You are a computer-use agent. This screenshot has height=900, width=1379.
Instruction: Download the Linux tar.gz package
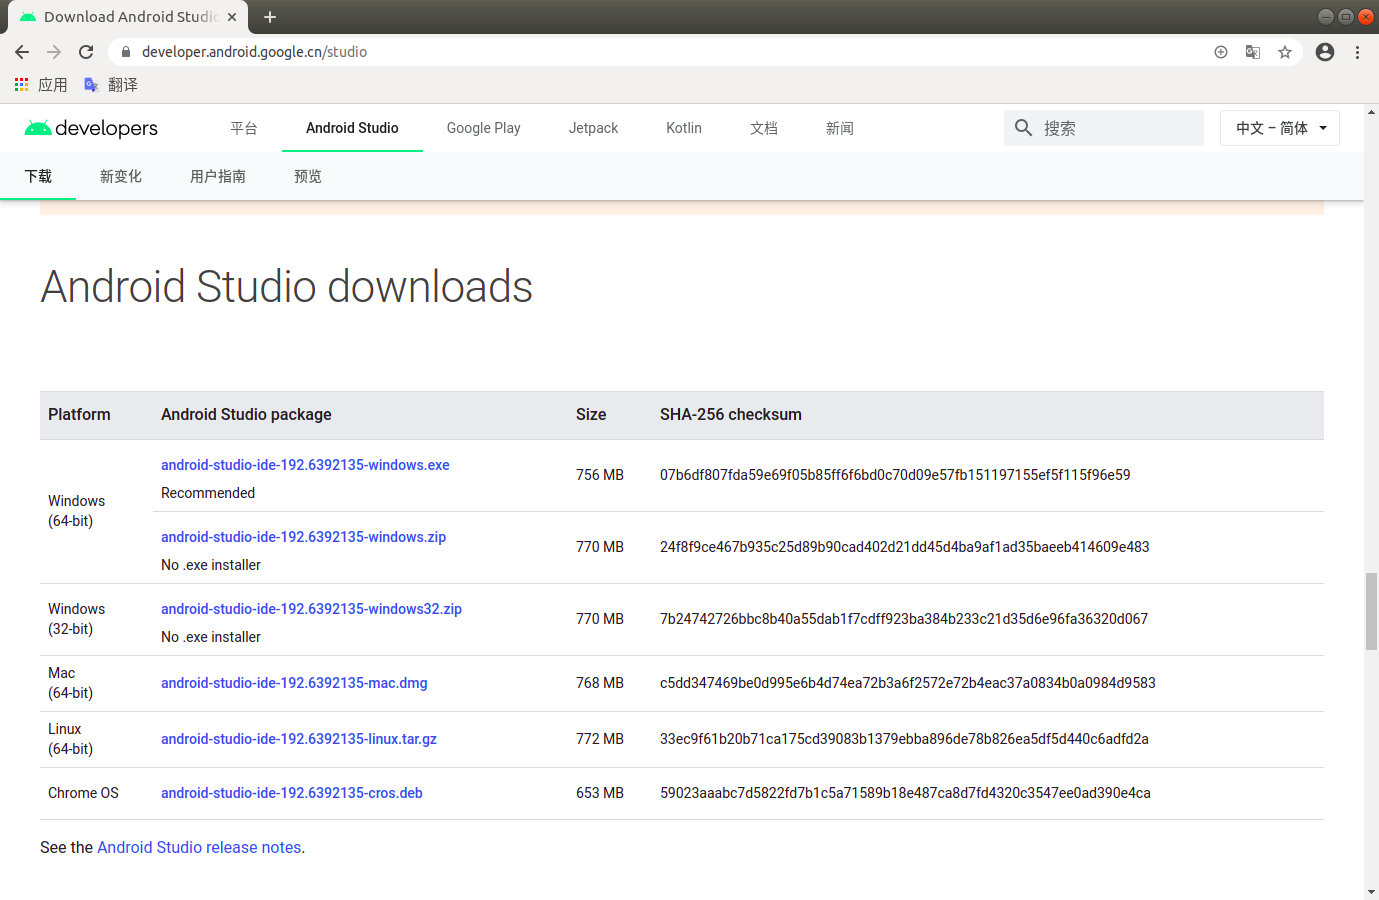click(298, 739)
